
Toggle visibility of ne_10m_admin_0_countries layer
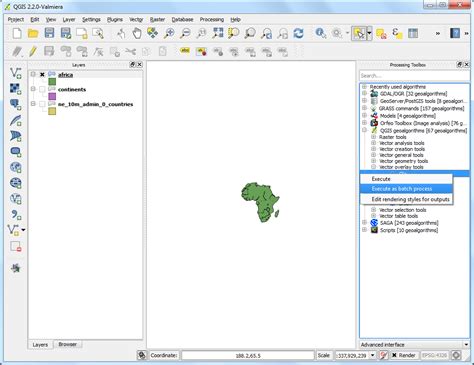point(42,104)
